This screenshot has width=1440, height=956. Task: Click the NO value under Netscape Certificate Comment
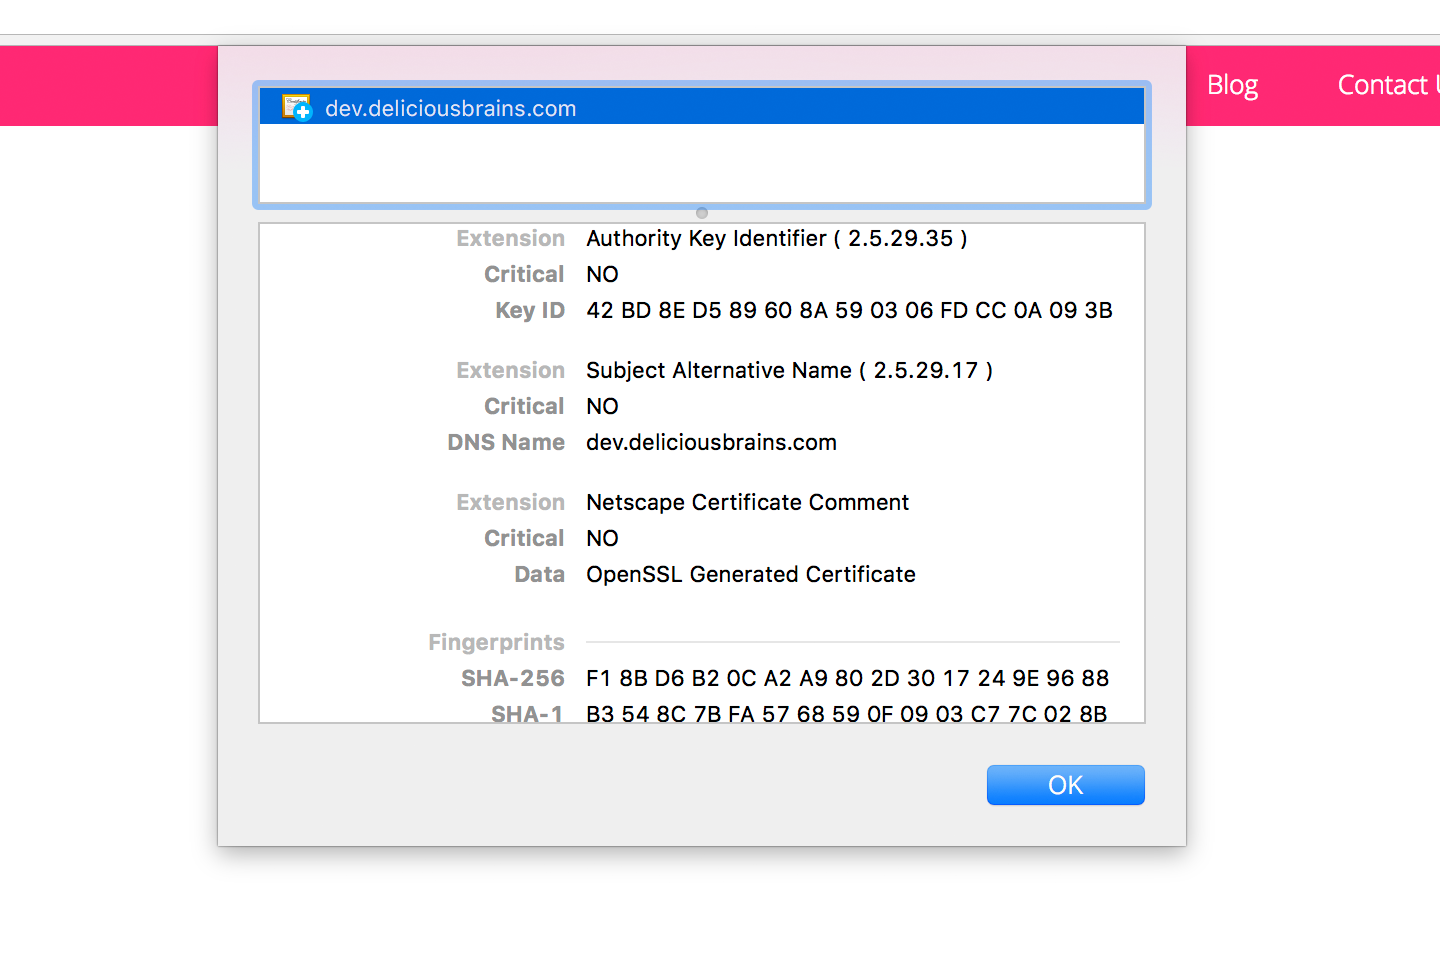(602, 538)
